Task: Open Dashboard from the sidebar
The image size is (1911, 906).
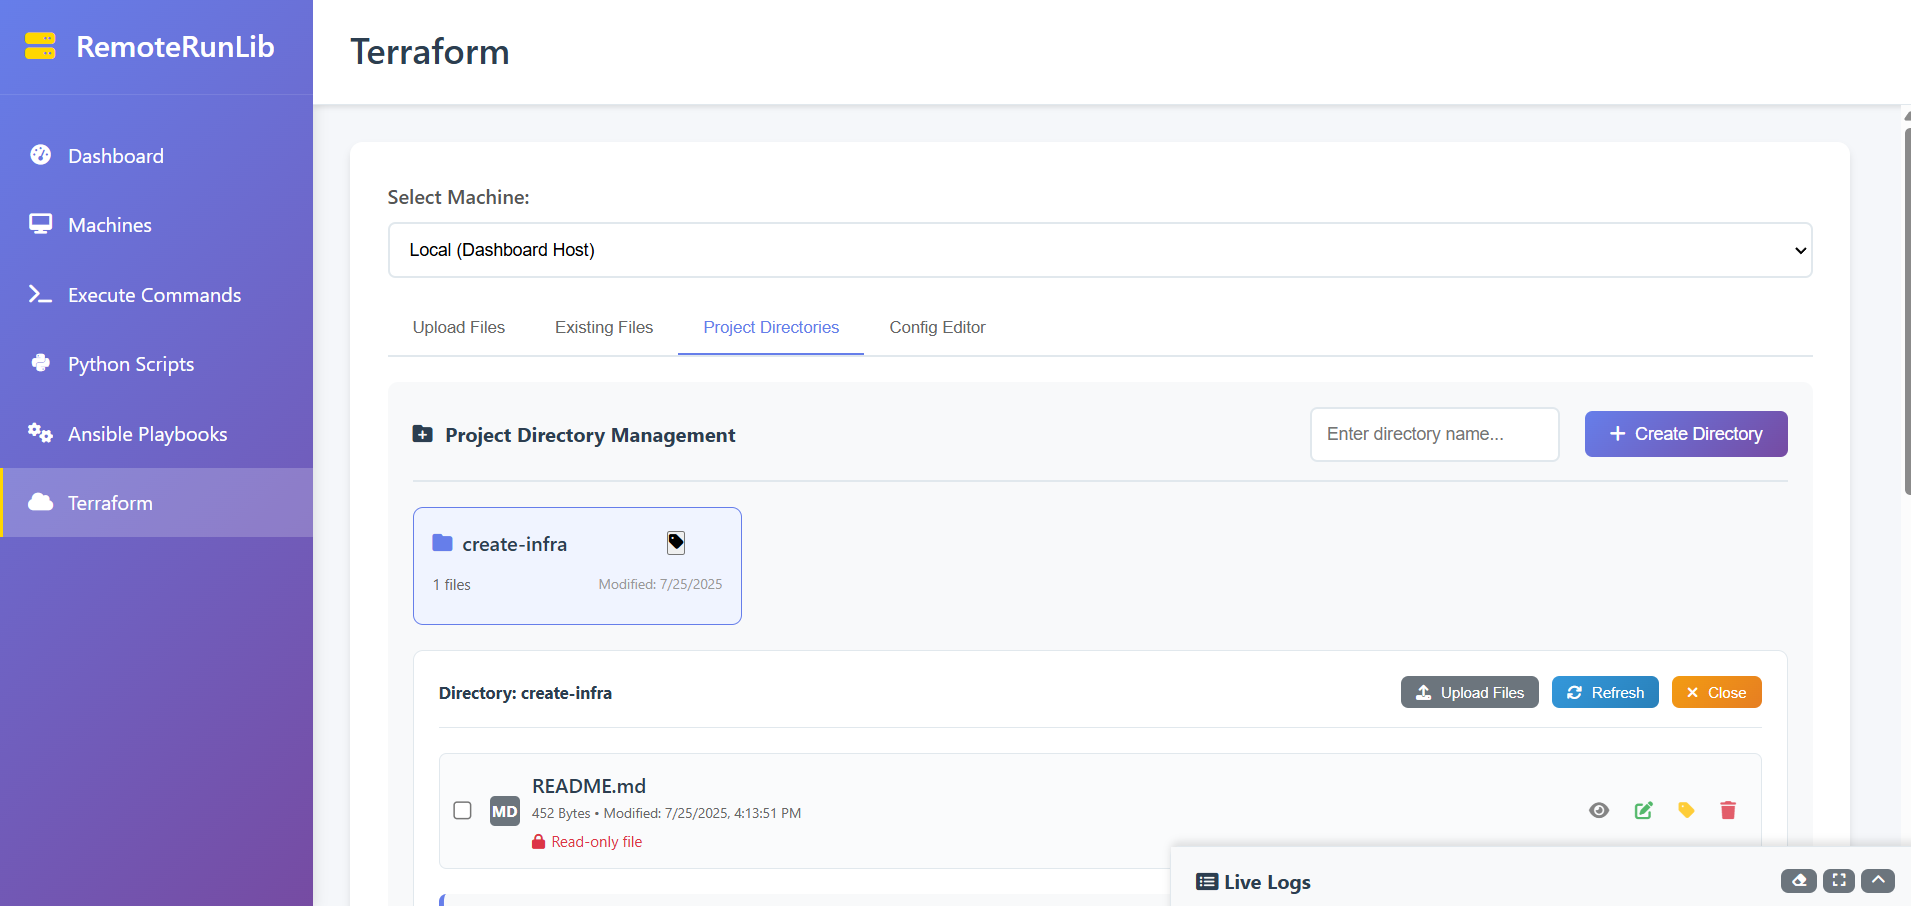Action: point(156,156)
